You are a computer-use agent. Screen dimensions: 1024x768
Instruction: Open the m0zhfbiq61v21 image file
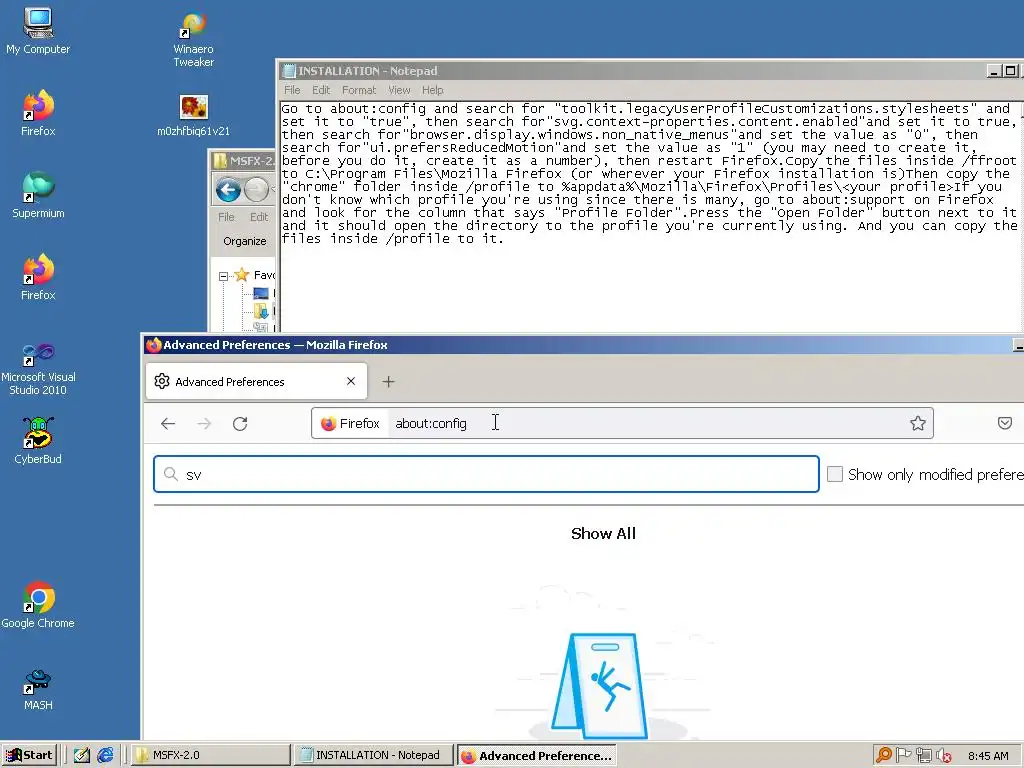tap(193, 115)
